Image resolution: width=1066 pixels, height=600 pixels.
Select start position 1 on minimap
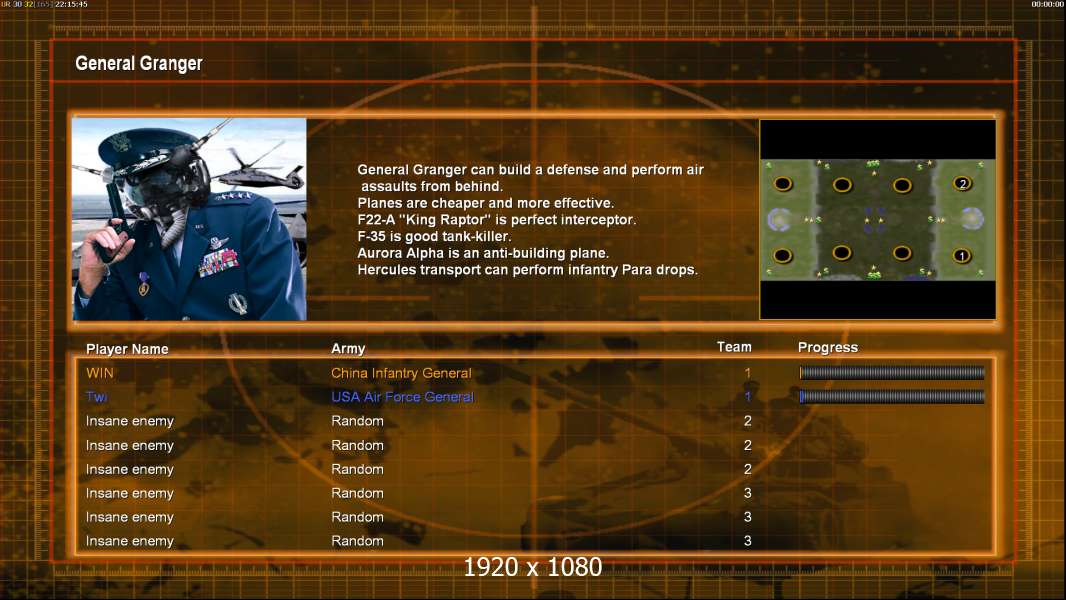pos(961,256)
